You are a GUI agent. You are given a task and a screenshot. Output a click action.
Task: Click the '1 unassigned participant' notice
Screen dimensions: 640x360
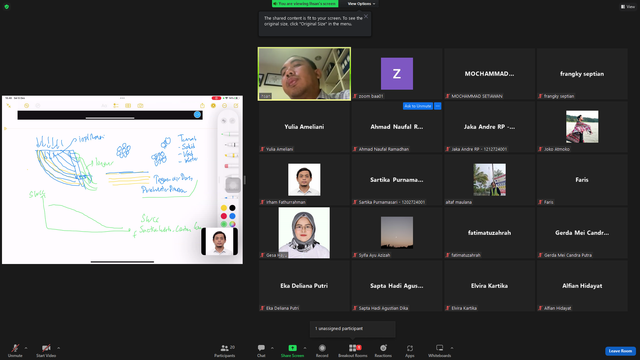coord(353,329)
